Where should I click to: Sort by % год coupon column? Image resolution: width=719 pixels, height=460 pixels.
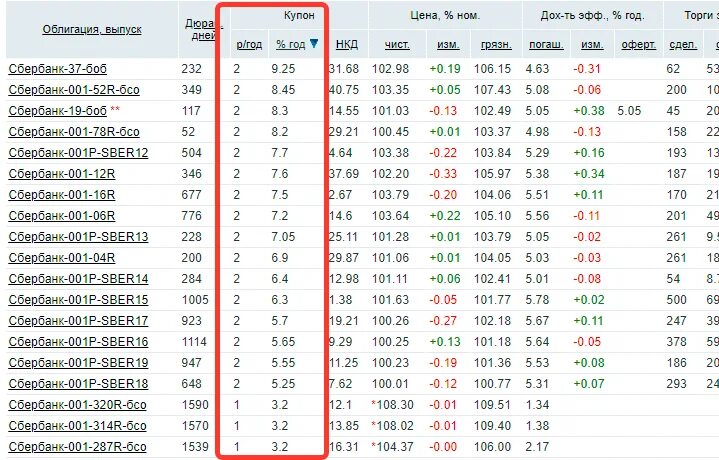pyautogui.click(x=290, y=44)
